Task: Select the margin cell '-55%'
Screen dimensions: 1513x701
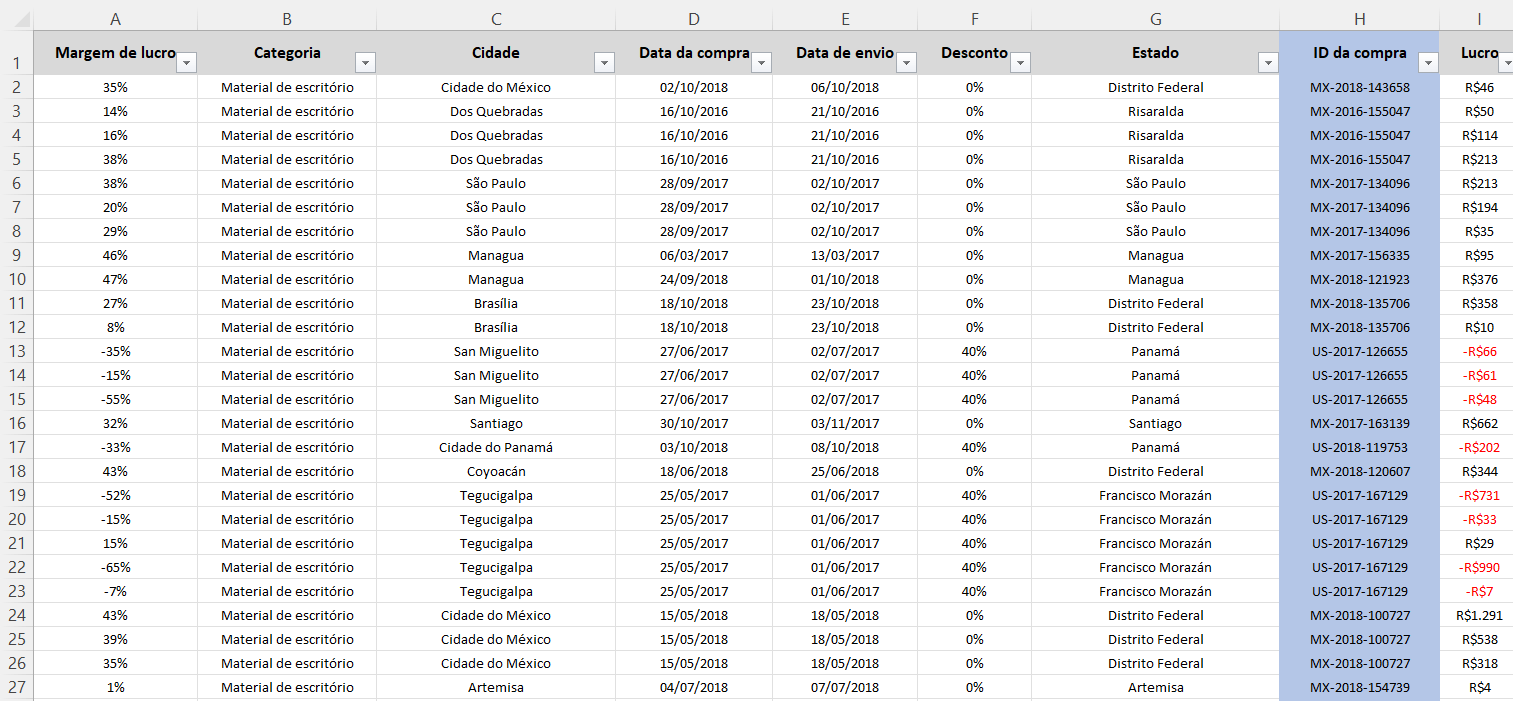Action: (116, 399)
